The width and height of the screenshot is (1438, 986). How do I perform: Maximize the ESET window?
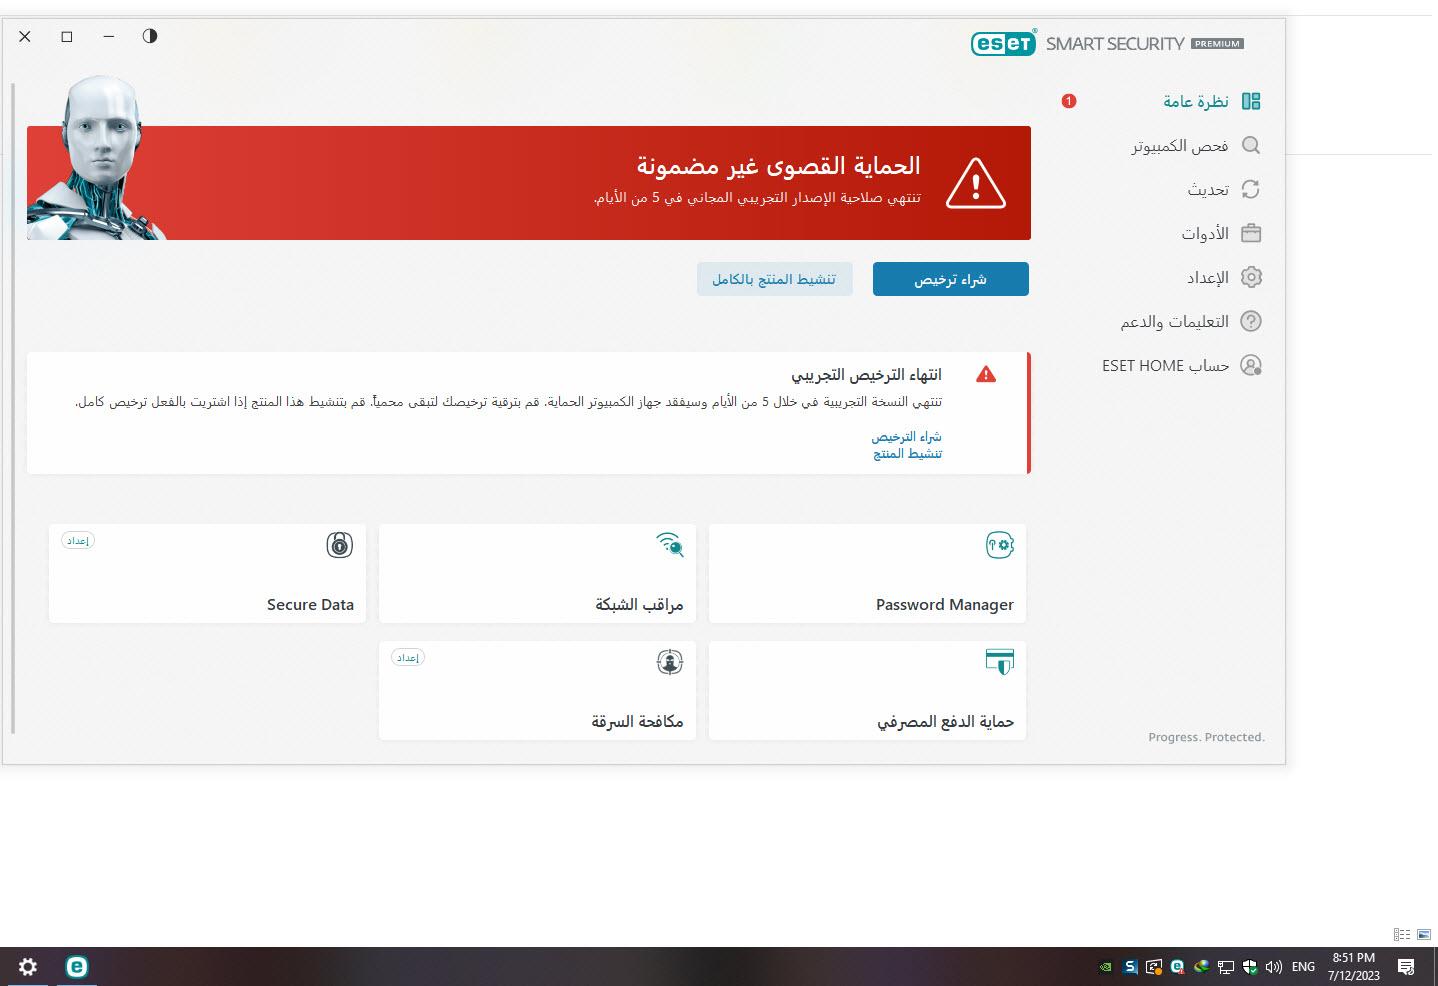(x=67, y=36)
